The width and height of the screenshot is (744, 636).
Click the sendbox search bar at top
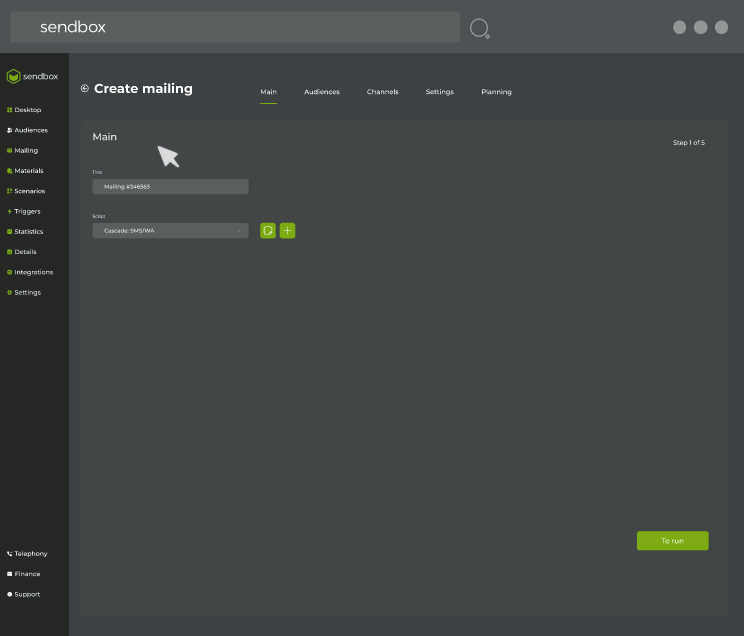click(235, 27)
